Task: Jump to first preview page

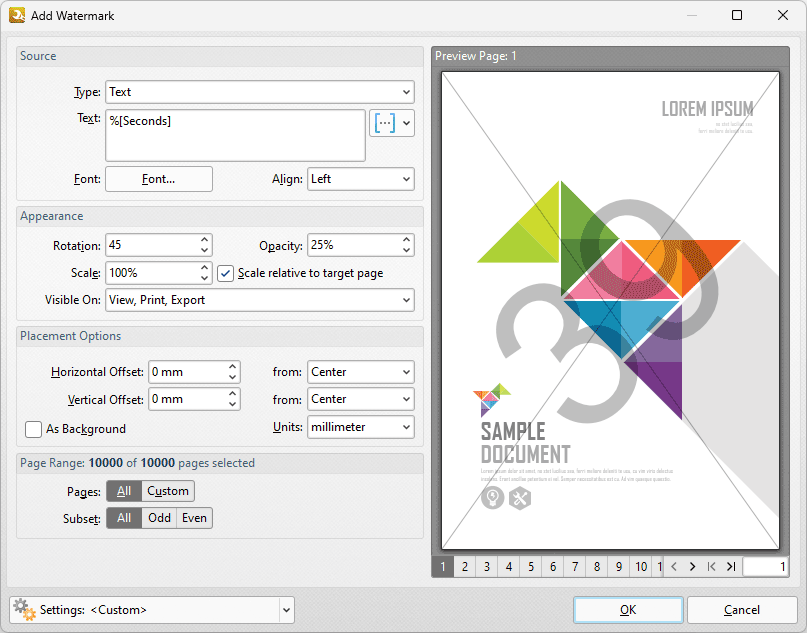Action: (x=712, y=567)
